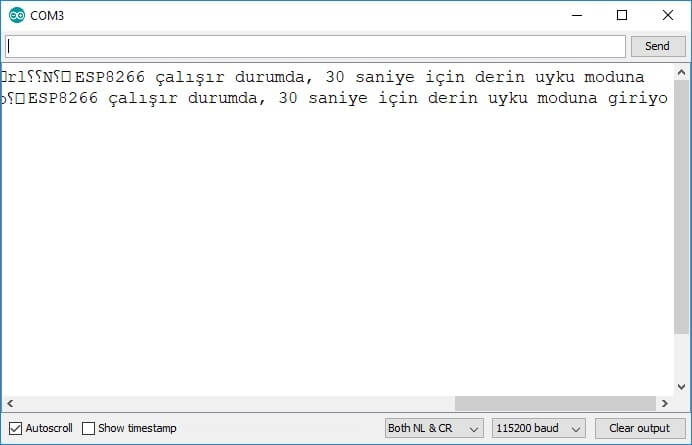
Task: Disable the Autoscroll checkbox
Action: coord(15,428)
